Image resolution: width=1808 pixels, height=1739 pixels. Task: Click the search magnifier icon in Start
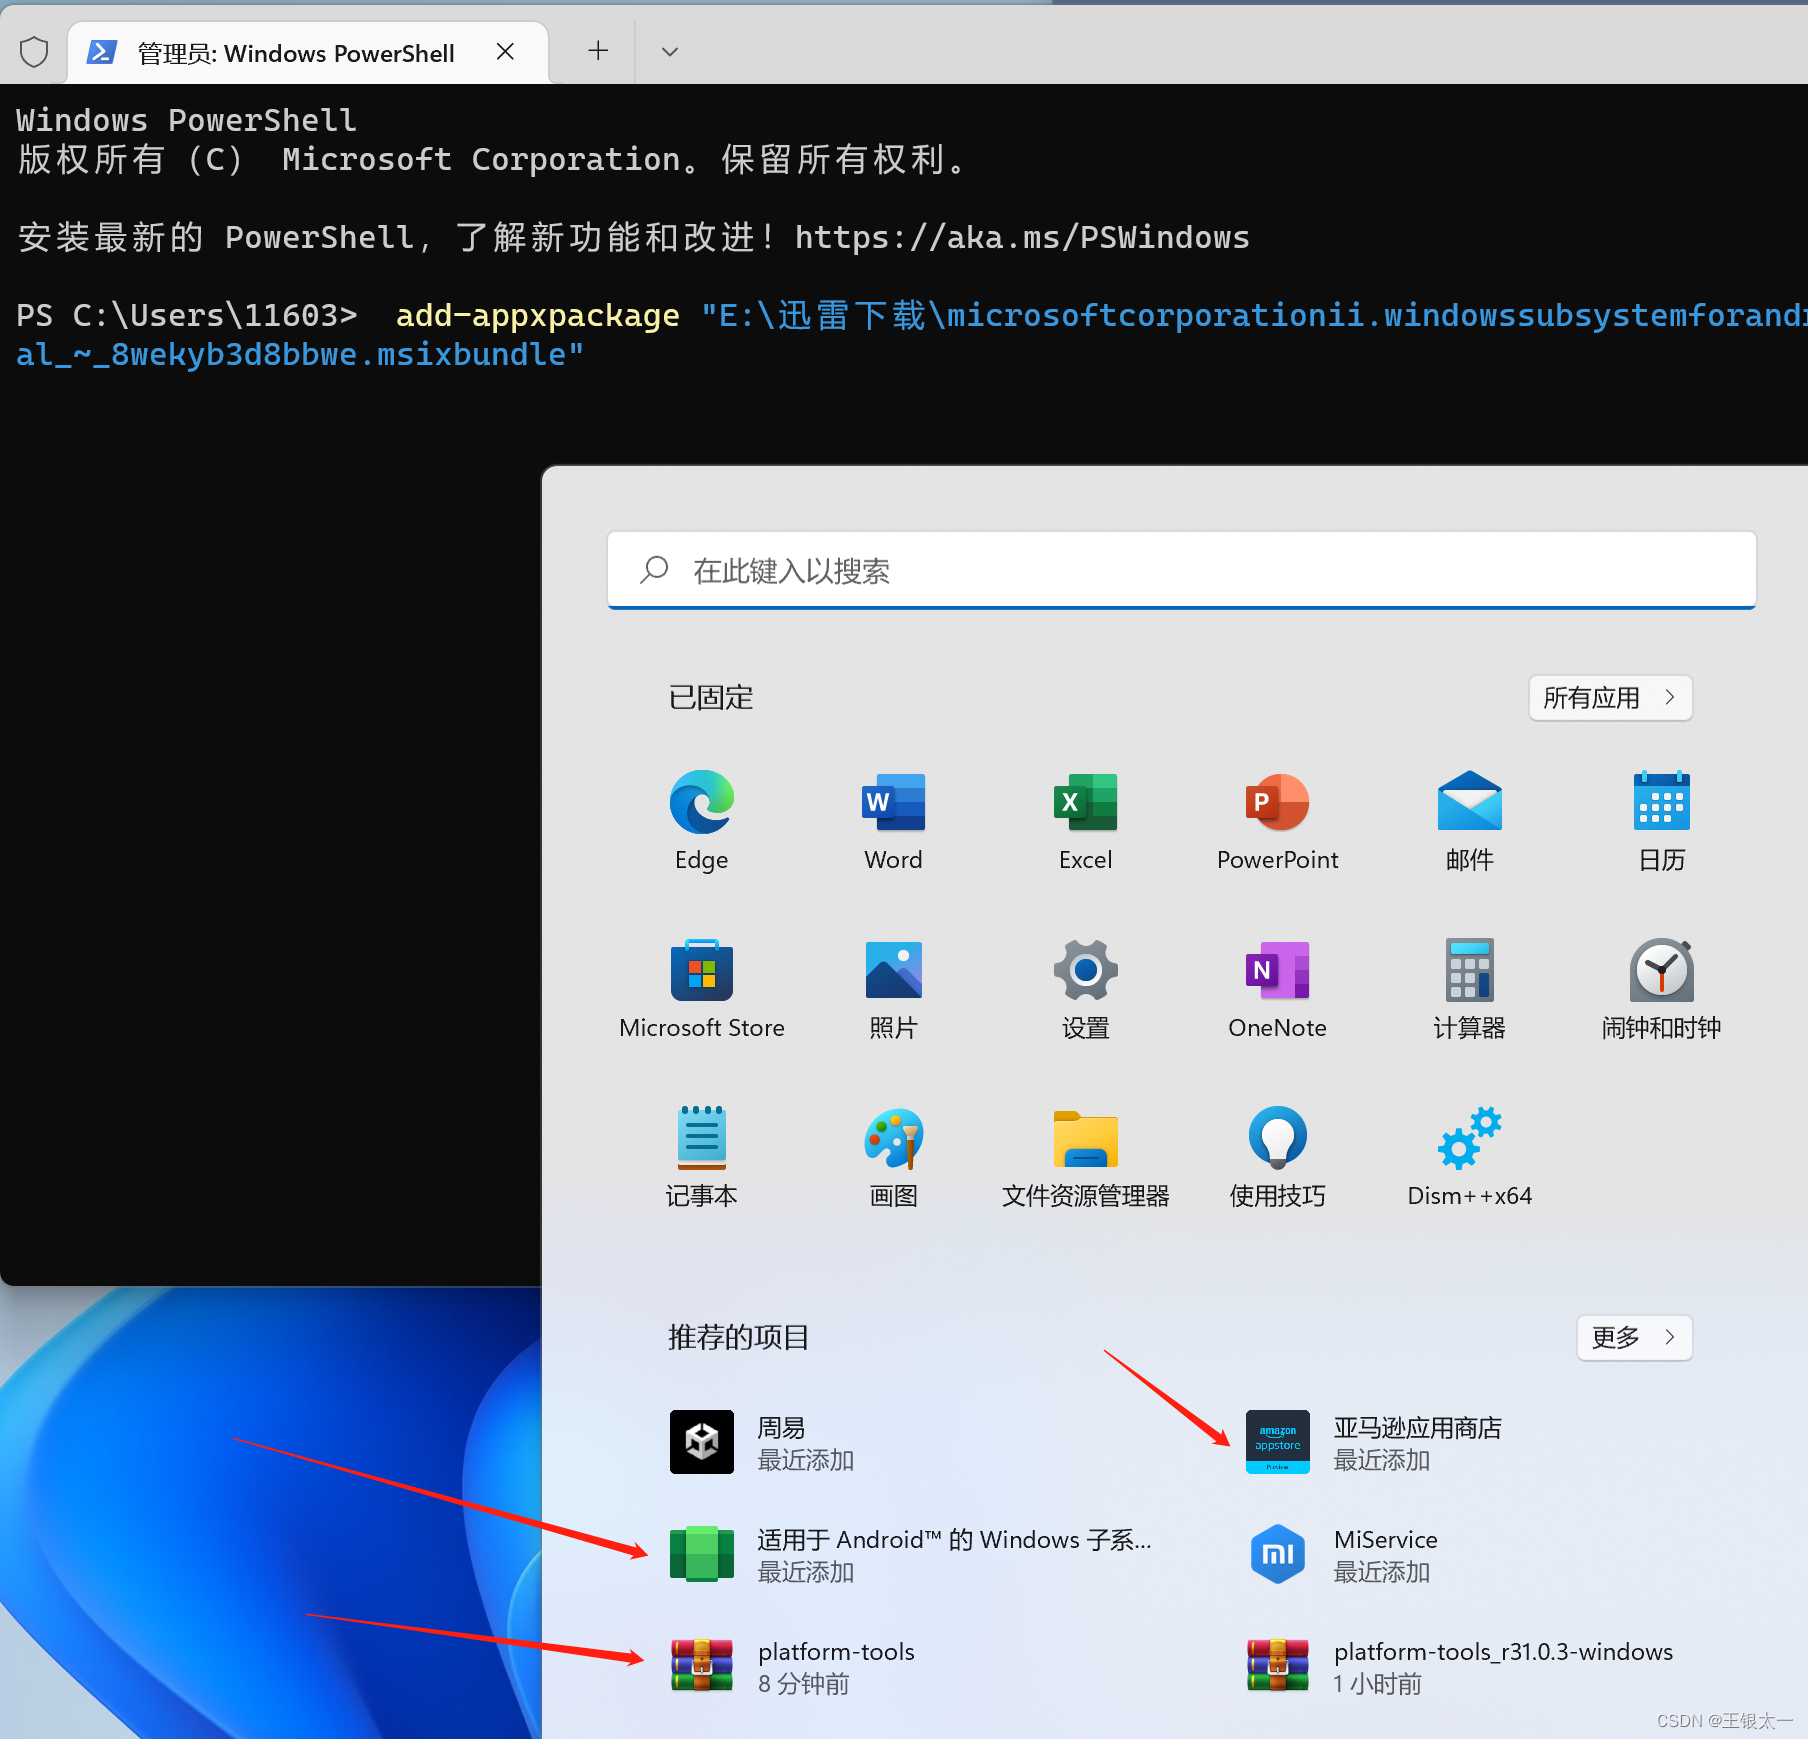pos(654,570)
